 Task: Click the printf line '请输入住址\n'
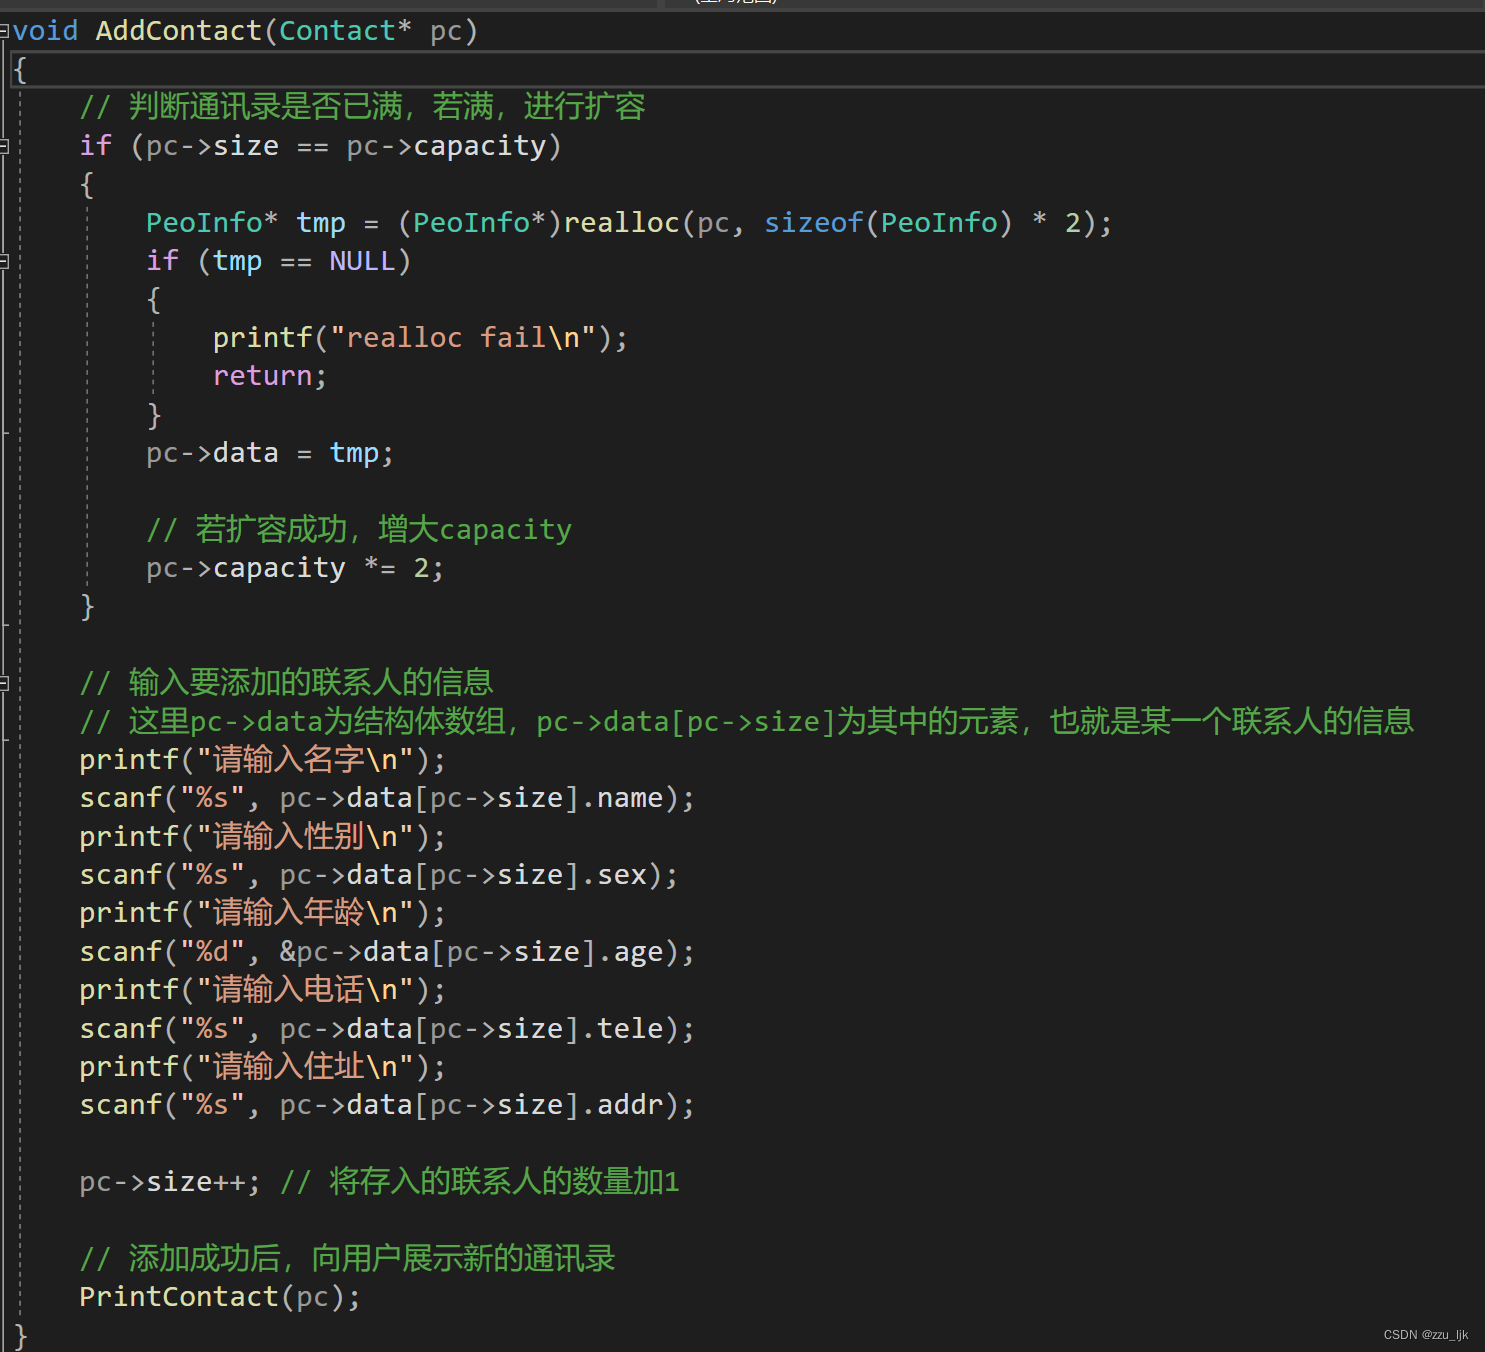tap(262, 1067)
